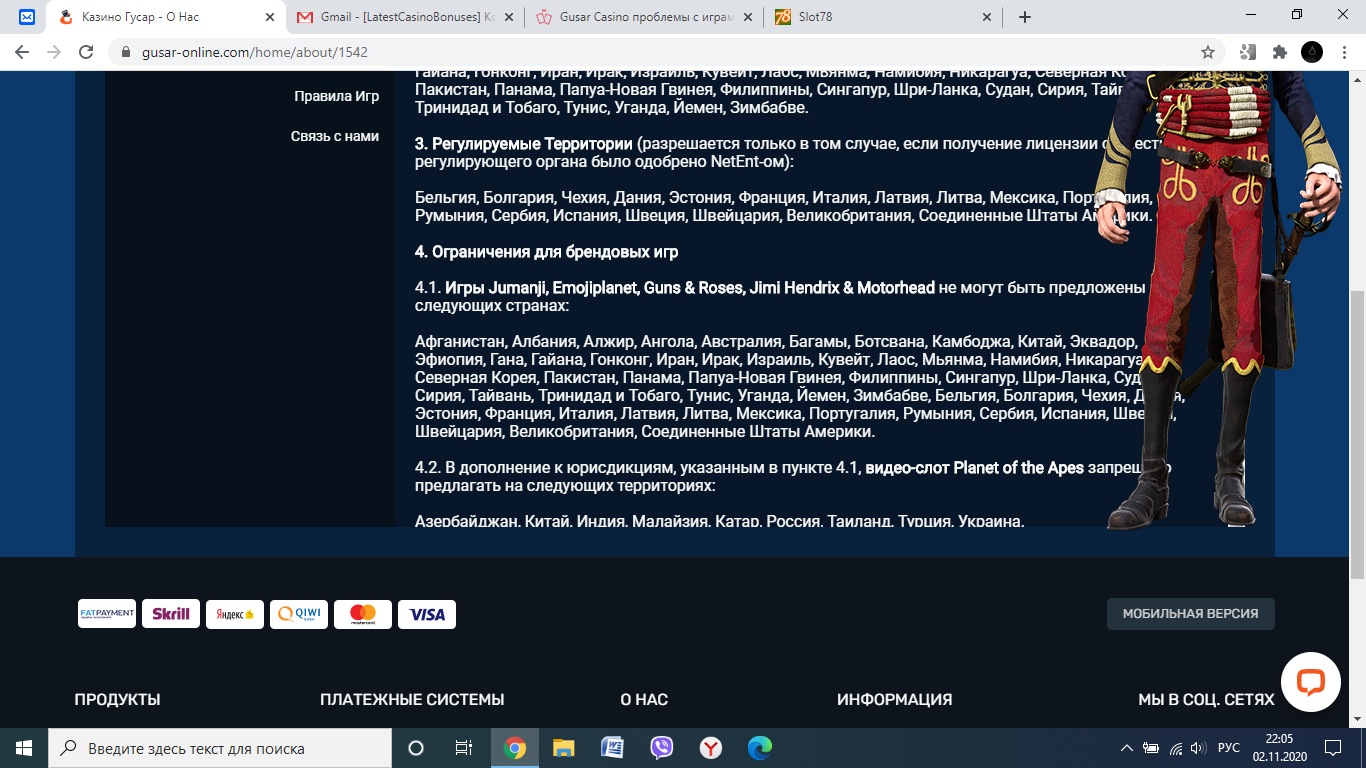Close the Gmail tab
Image resolution: width=1366 pixels, height=768 pixels.
point(510,17)
